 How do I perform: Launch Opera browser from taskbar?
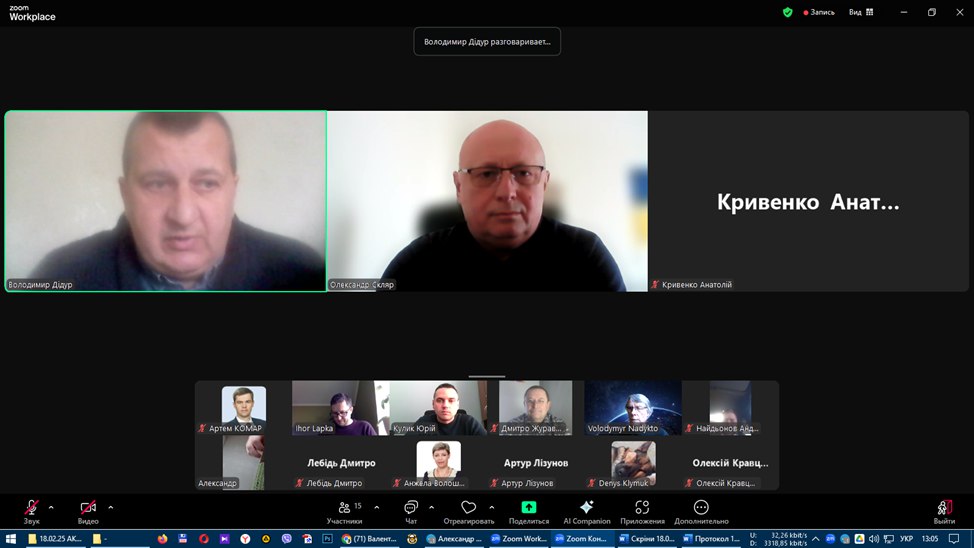tap(204, 539)
